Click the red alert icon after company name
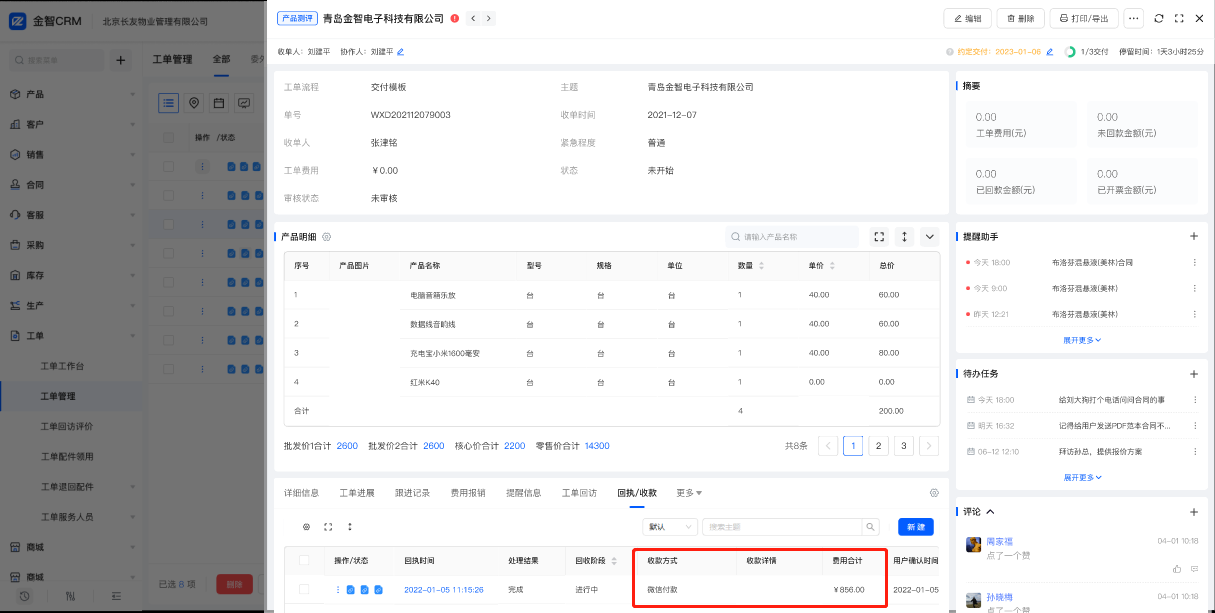This screenshot has width=1215, height=613. [x=455, y=18]
